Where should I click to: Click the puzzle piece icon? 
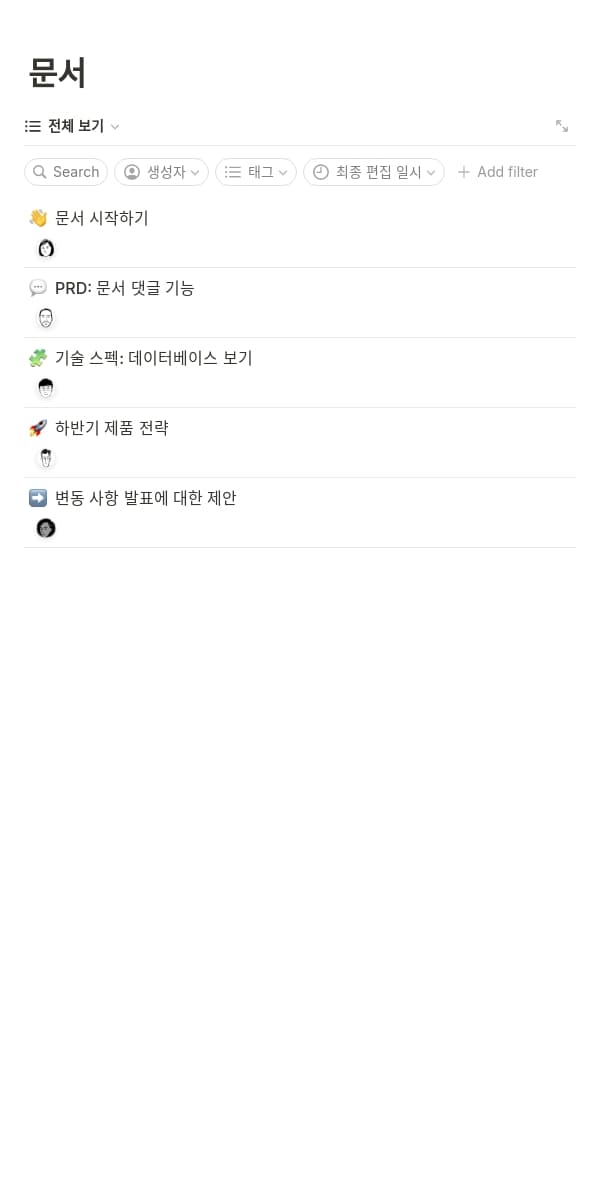[x=38, y=358]
